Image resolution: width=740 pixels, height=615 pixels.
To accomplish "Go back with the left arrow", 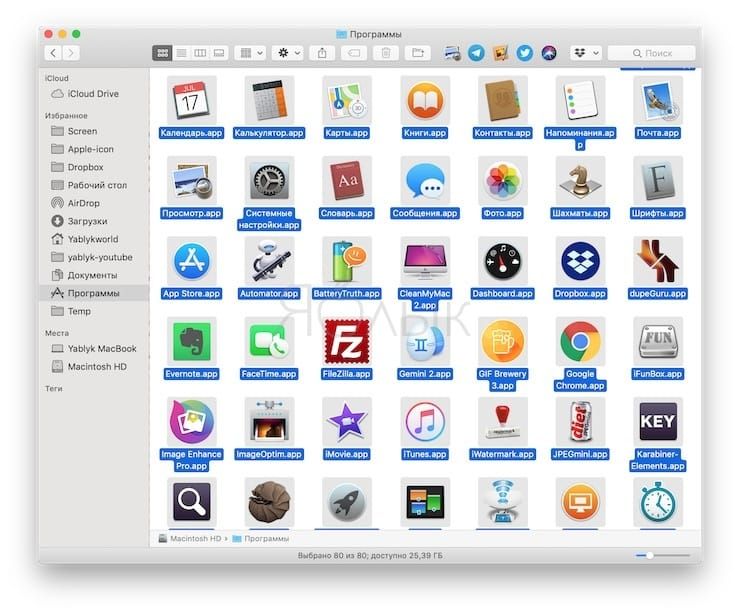I will point(53,53).
